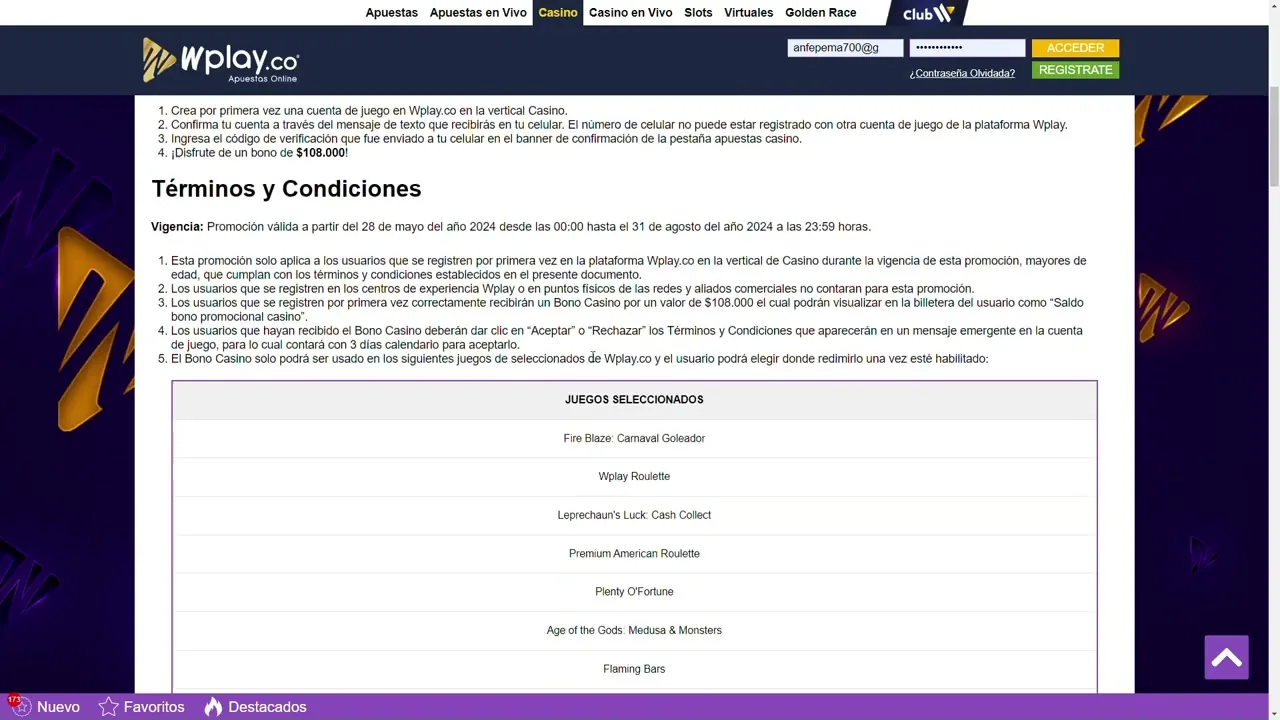Go to the Slots section
This screenshot has height=720, width=1280.
pyautogui.click(x=698, y=13)
